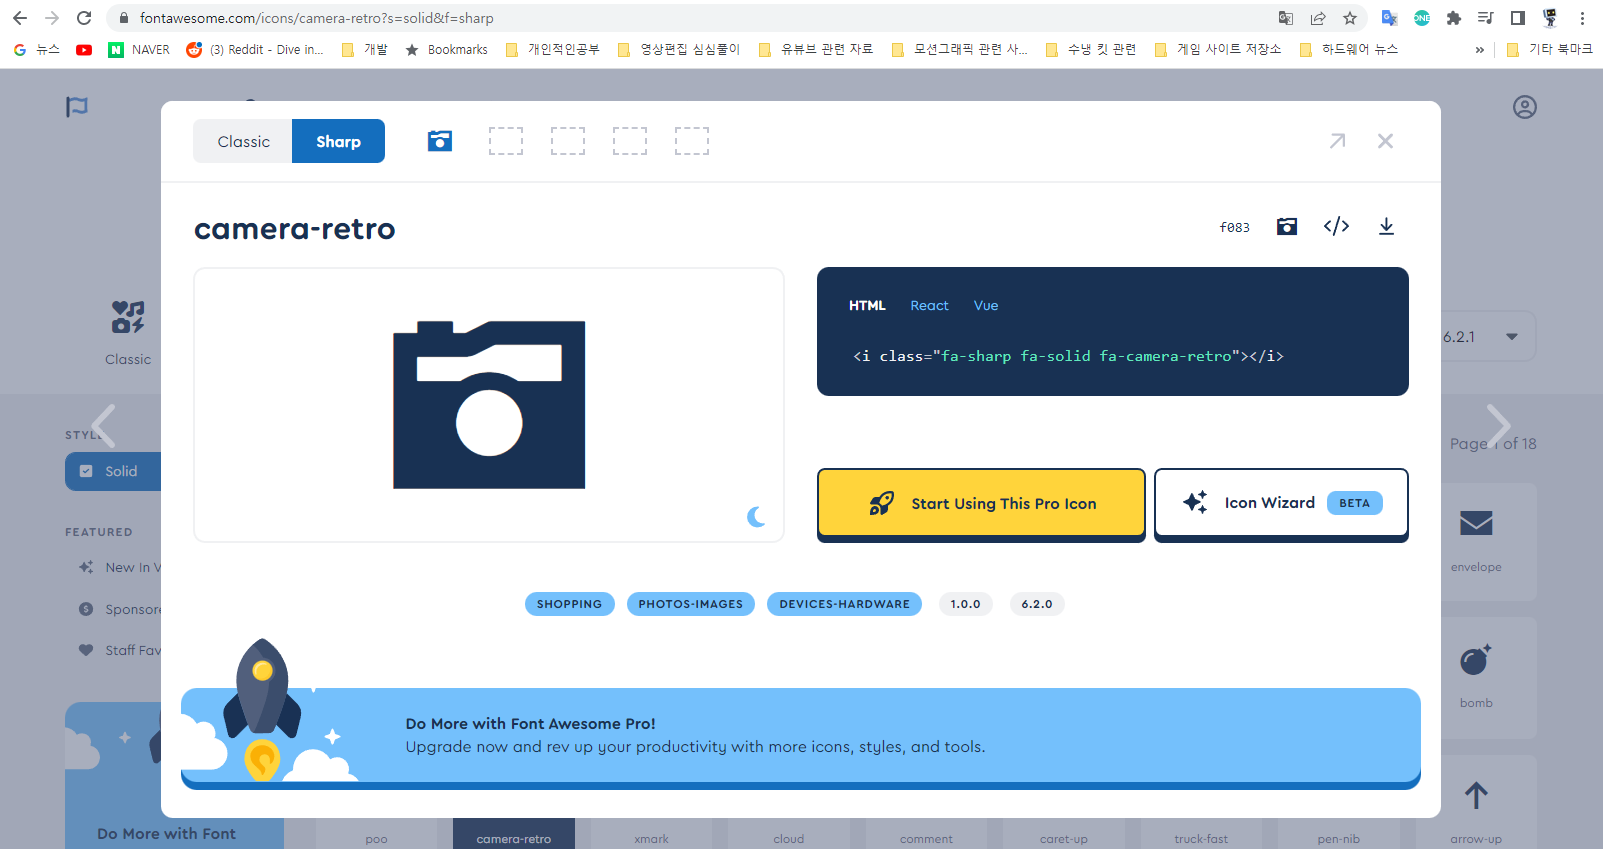
Task: Open the 개인적인공부 bookmark folder
Action: click(x=552, y=49)
